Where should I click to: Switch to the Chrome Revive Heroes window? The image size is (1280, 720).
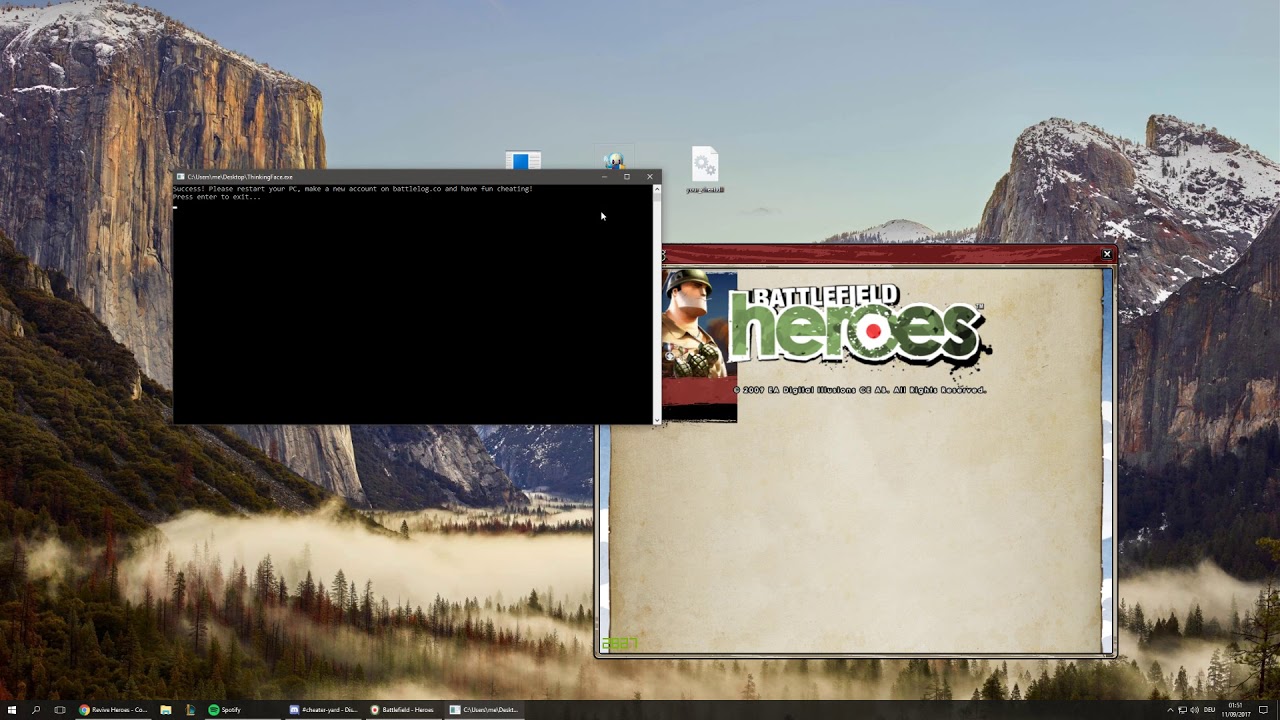click(x=114, y=710)
